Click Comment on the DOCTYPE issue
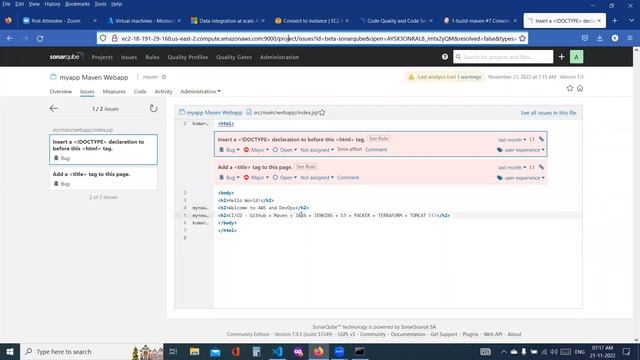The height and width of the screenshot is (360, 640). point(376,149)
